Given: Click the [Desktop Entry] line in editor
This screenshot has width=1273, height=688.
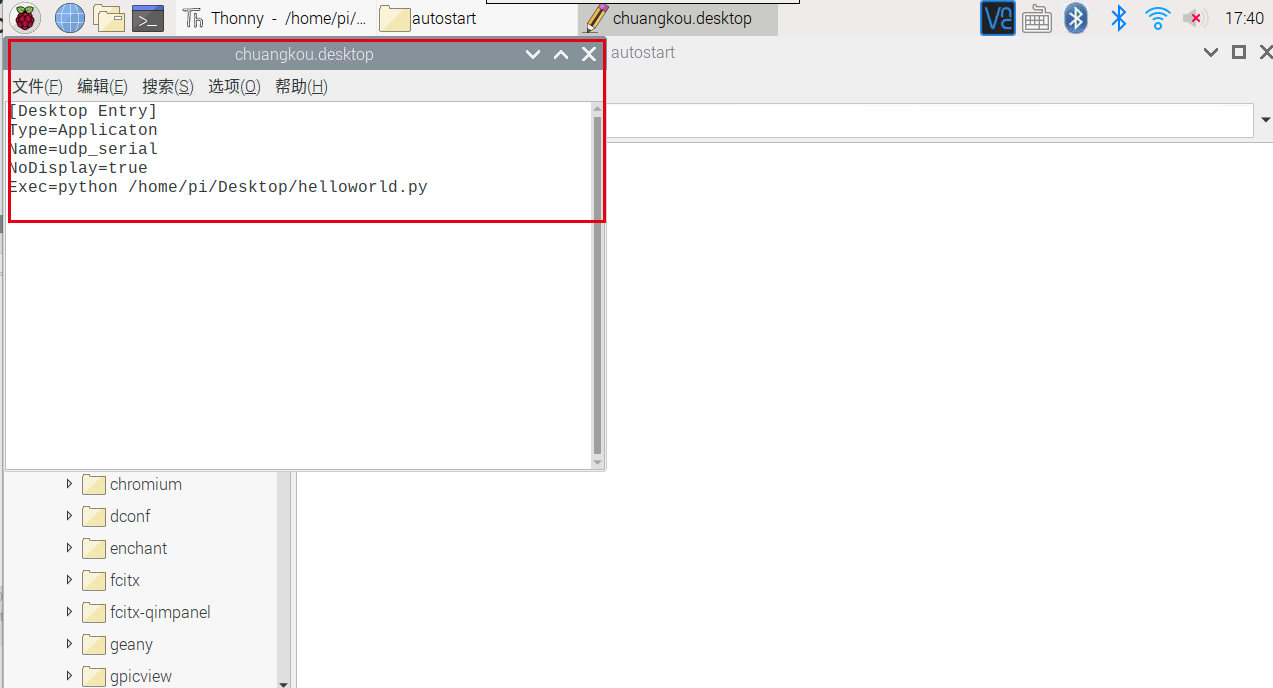Looking at the screenshot, I should [x=83, y=111].
